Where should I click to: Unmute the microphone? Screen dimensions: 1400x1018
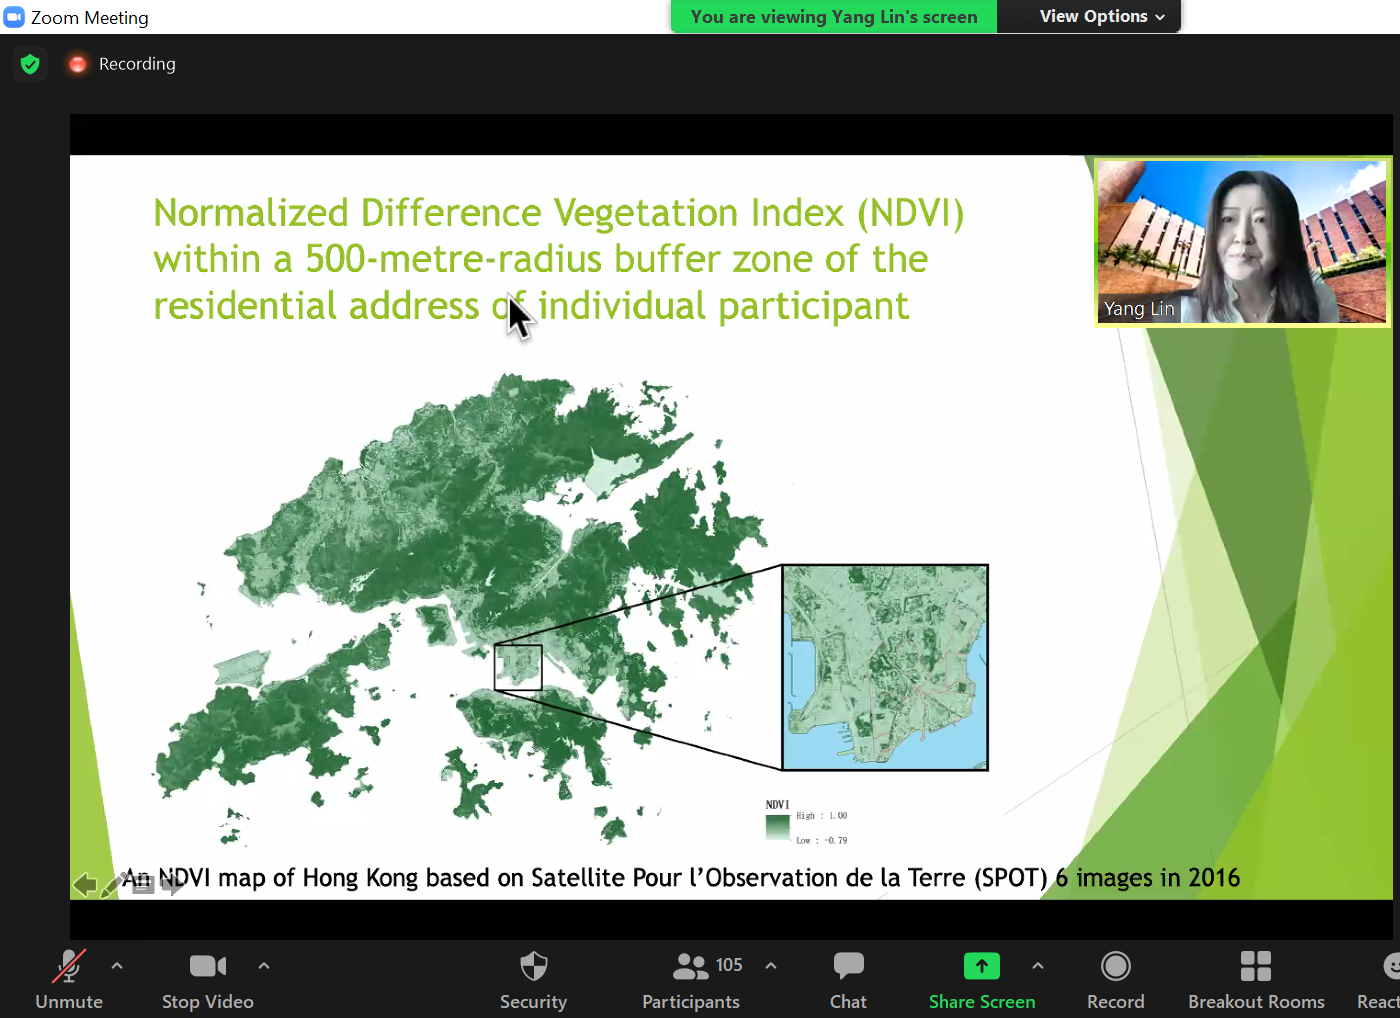point(68,979)
